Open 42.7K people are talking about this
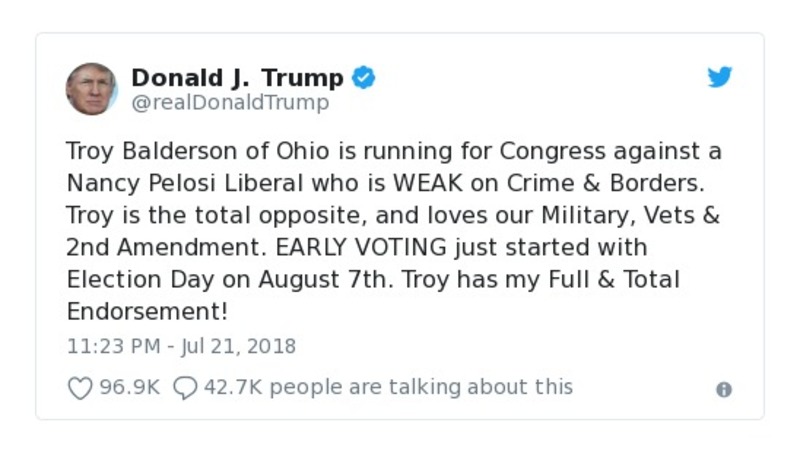This screenshot has height=467, width=800. 388,387
